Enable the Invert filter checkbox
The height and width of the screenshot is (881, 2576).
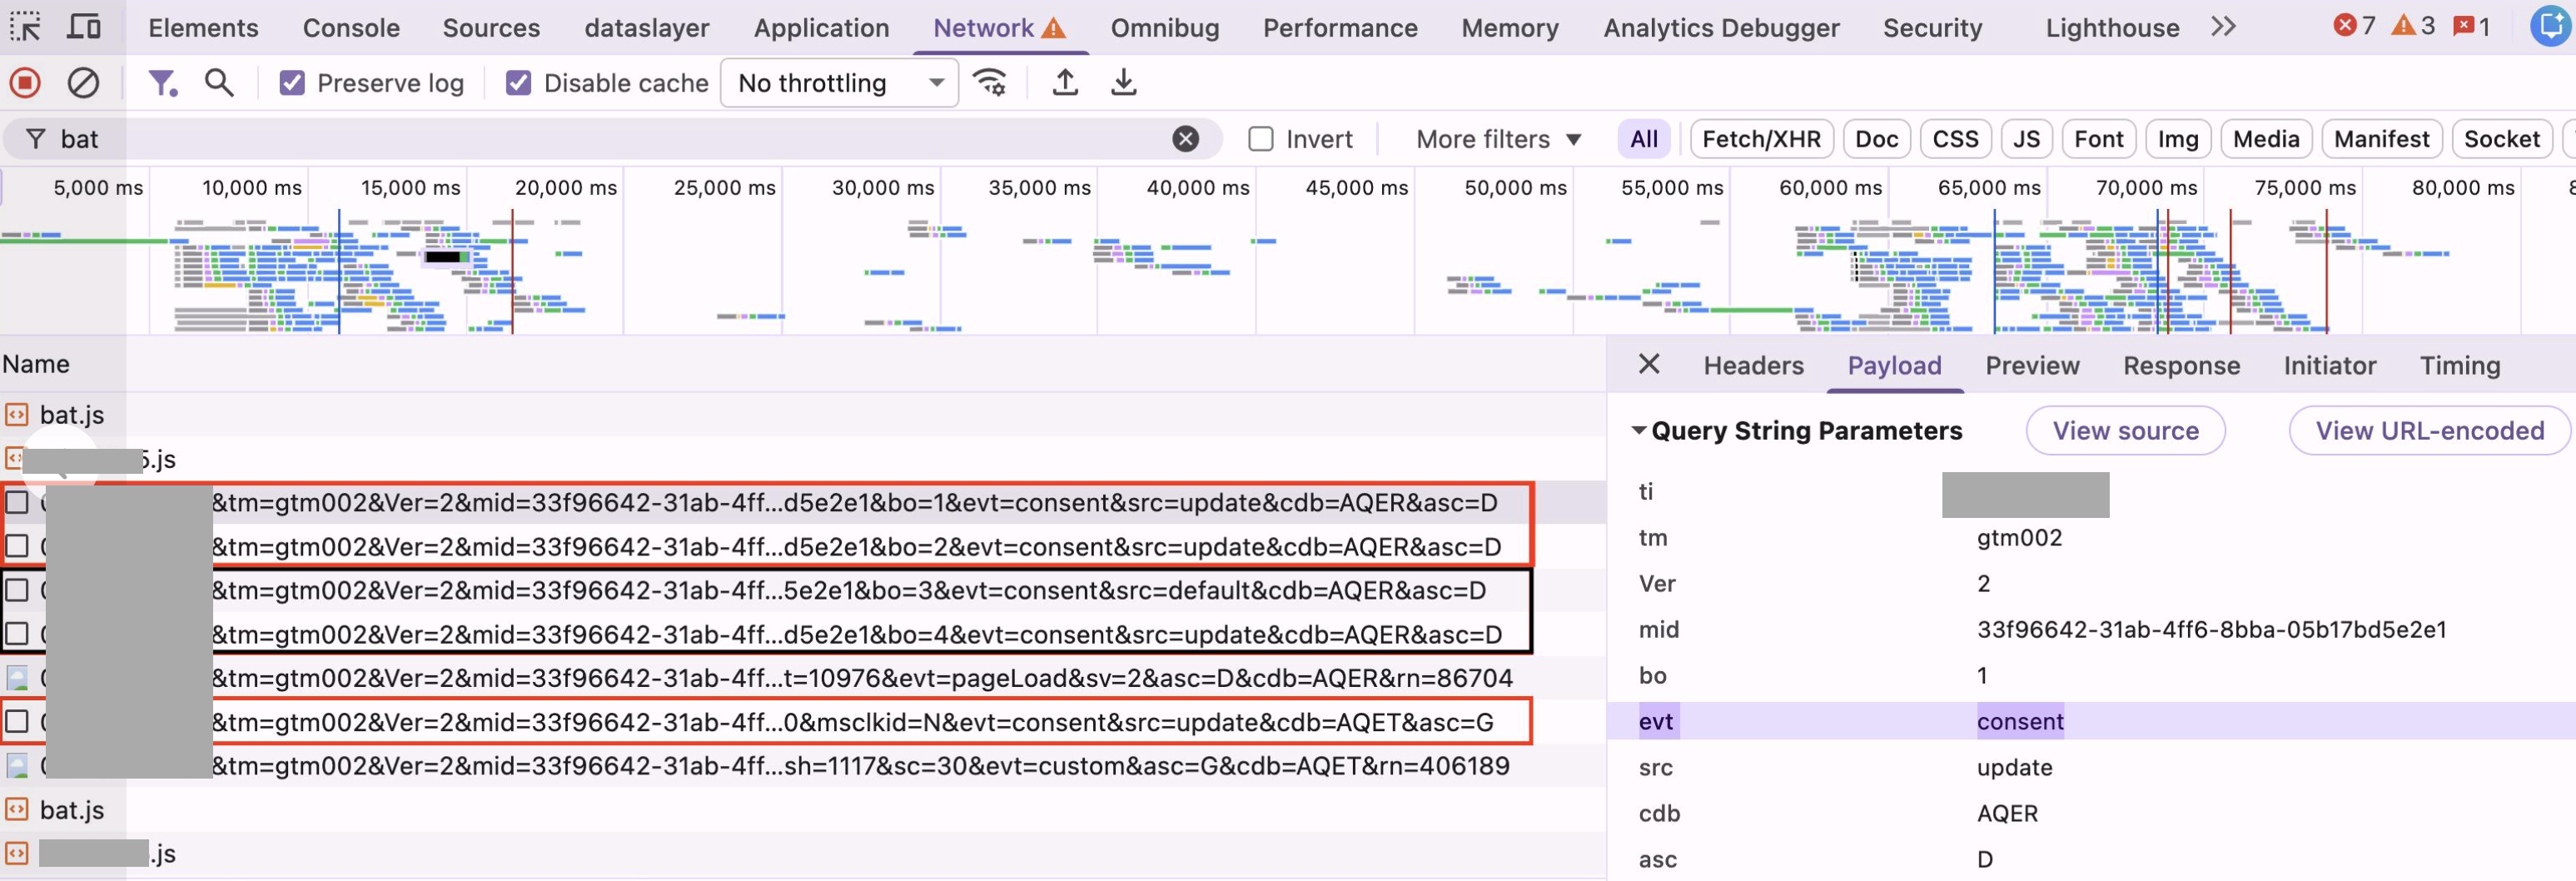tap(1261, 139)
